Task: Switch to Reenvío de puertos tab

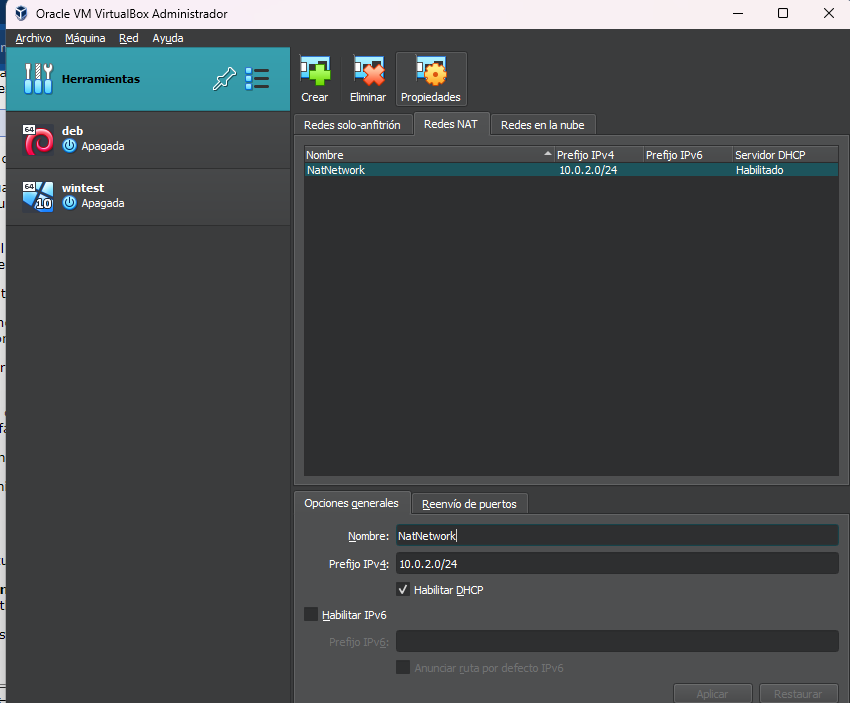Action: (x=469, y=504)
